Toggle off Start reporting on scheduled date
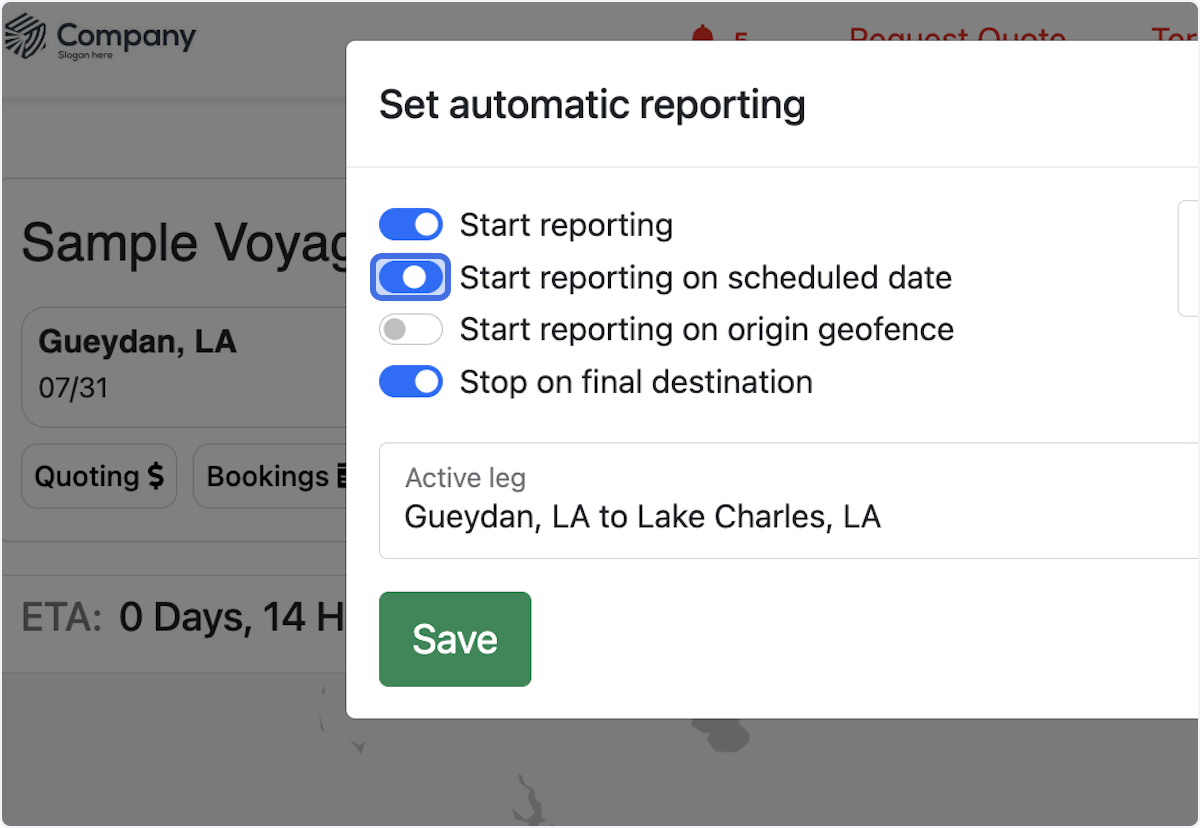1200x828 pixels. pyautogui.click(x=410, y=277)
